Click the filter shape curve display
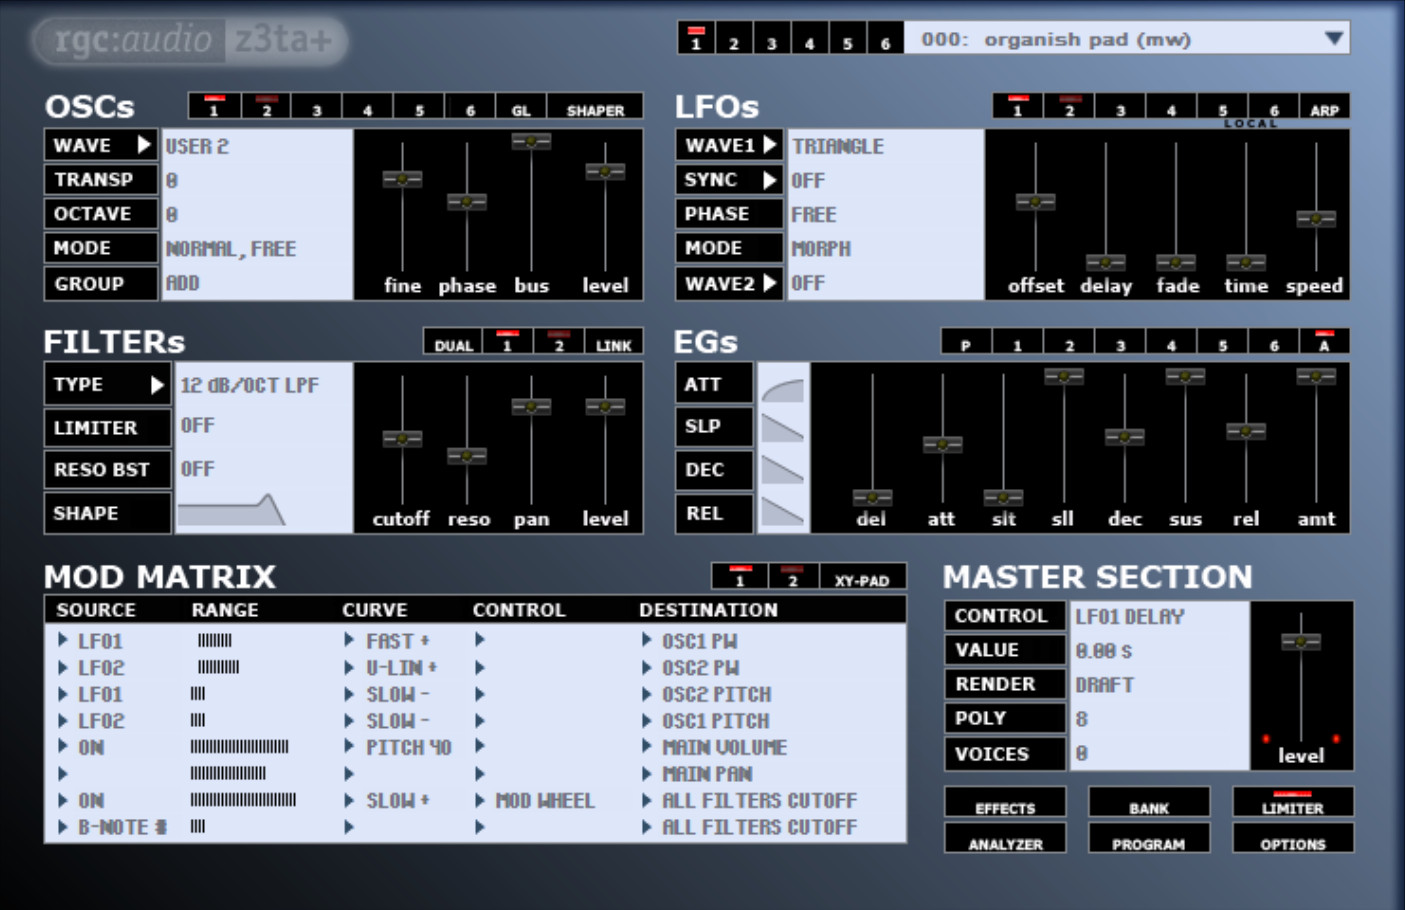 [x=232, y=510]
